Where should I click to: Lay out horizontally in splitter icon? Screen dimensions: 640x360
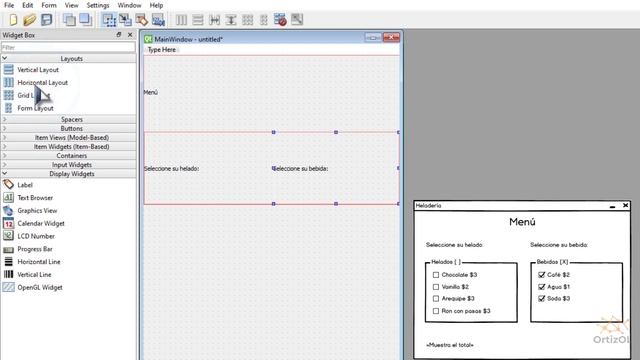214,20
